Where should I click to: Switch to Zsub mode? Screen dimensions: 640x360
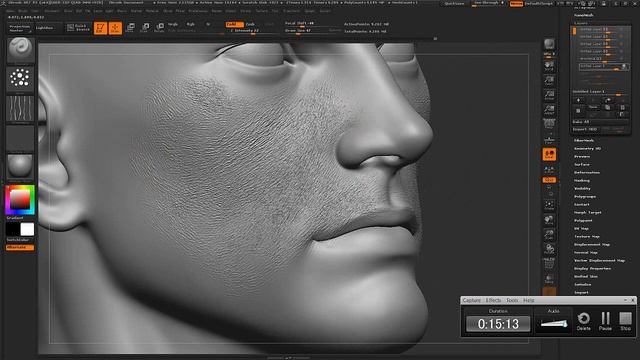point(250,24)
